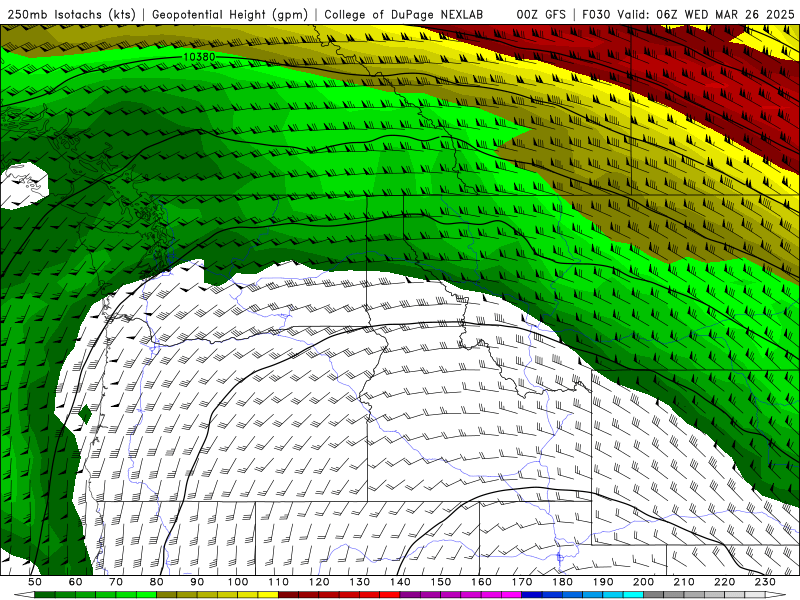Image resolution: width=800 pixels, height=600 pixels.
Task: Click the 150 value on the color scale
Action: 441,582
